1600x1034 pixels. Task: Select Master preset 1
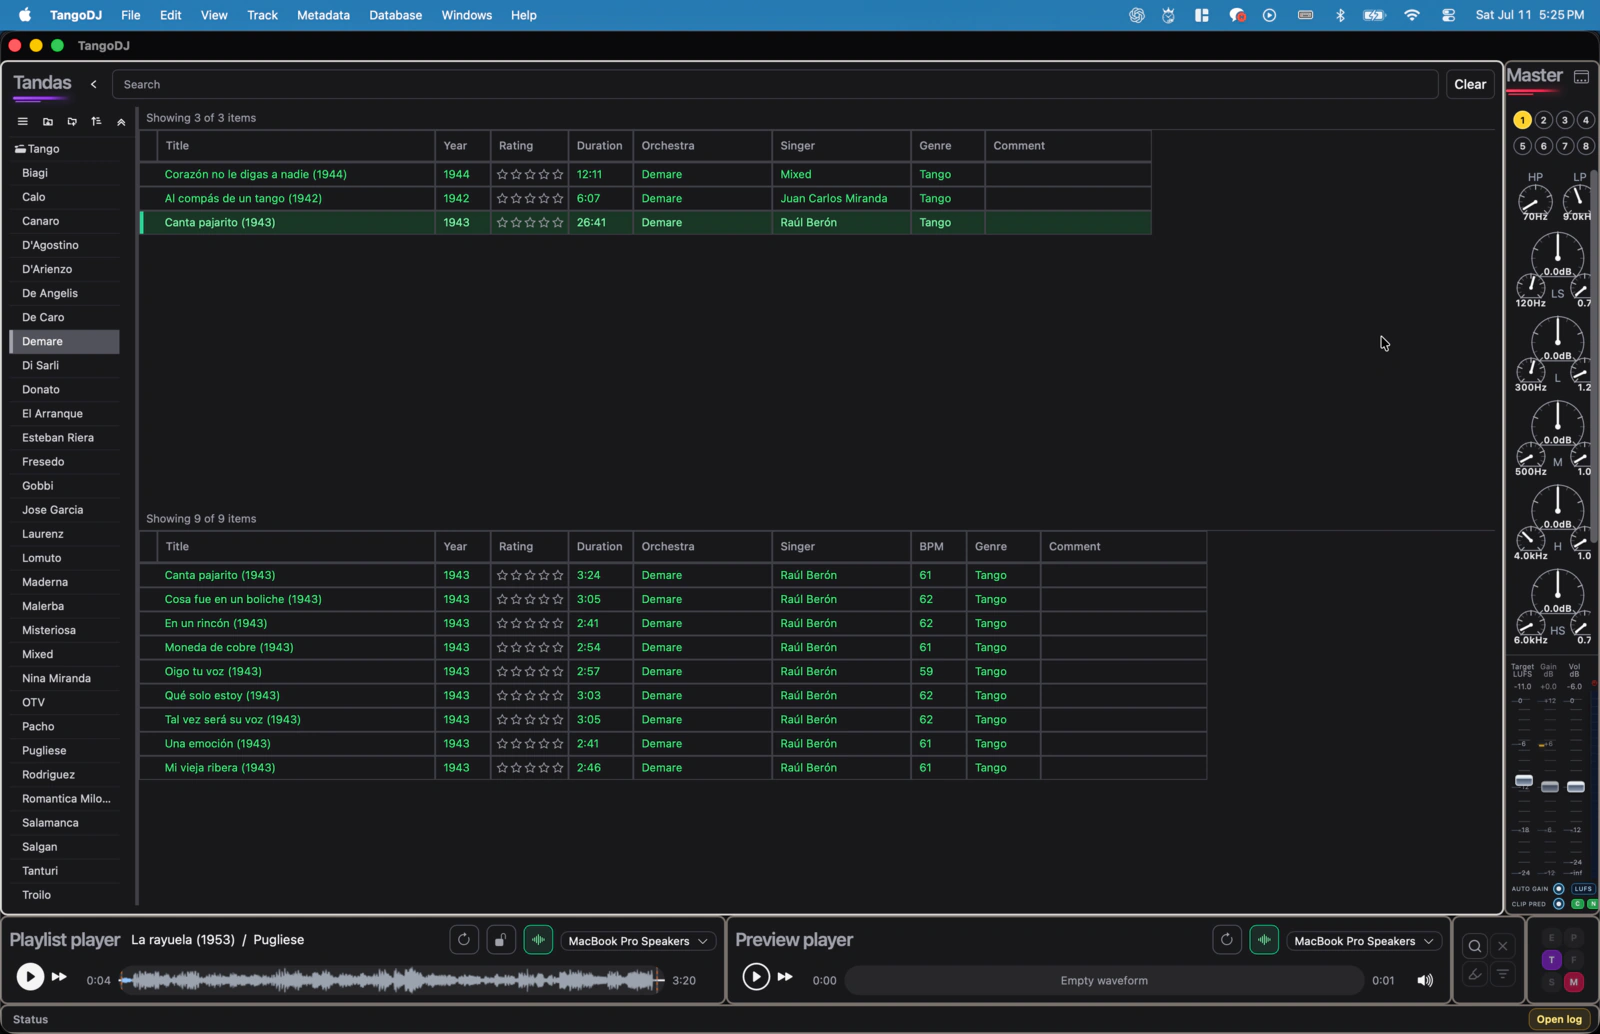point(1522,120)
